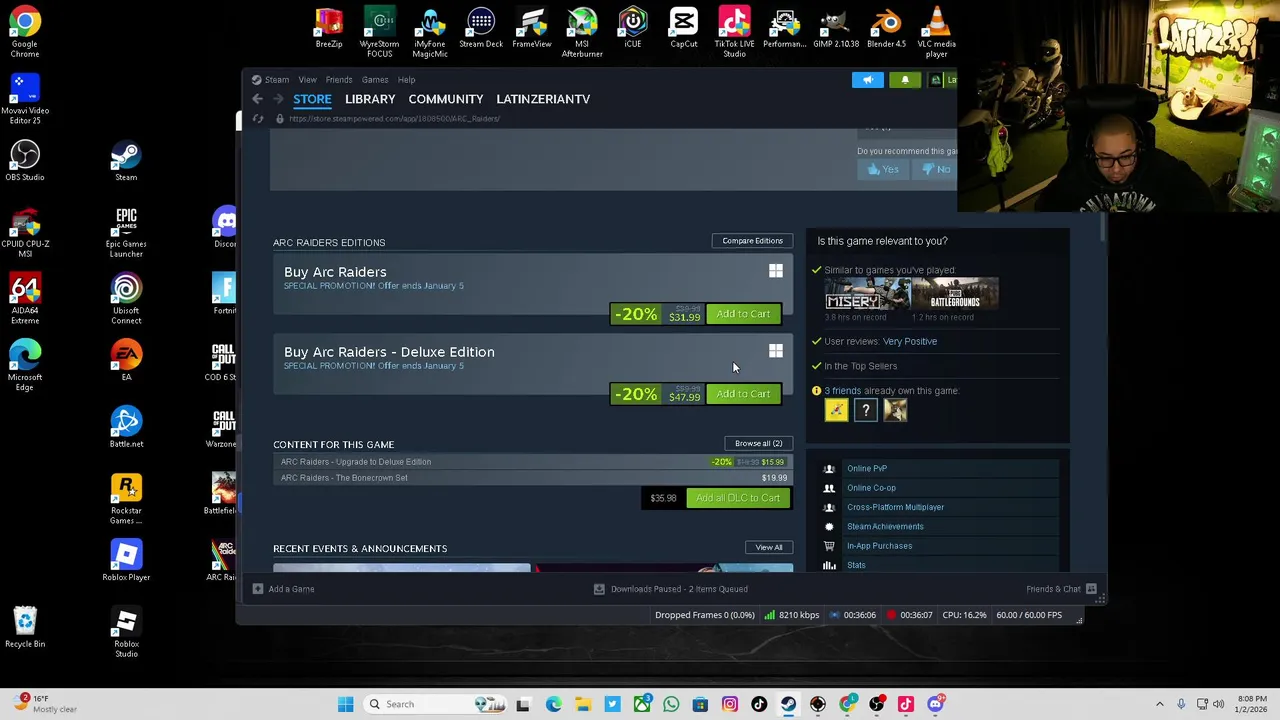Open the Steam menu
The image size is (1280, 720).
[x=270, y=80]
